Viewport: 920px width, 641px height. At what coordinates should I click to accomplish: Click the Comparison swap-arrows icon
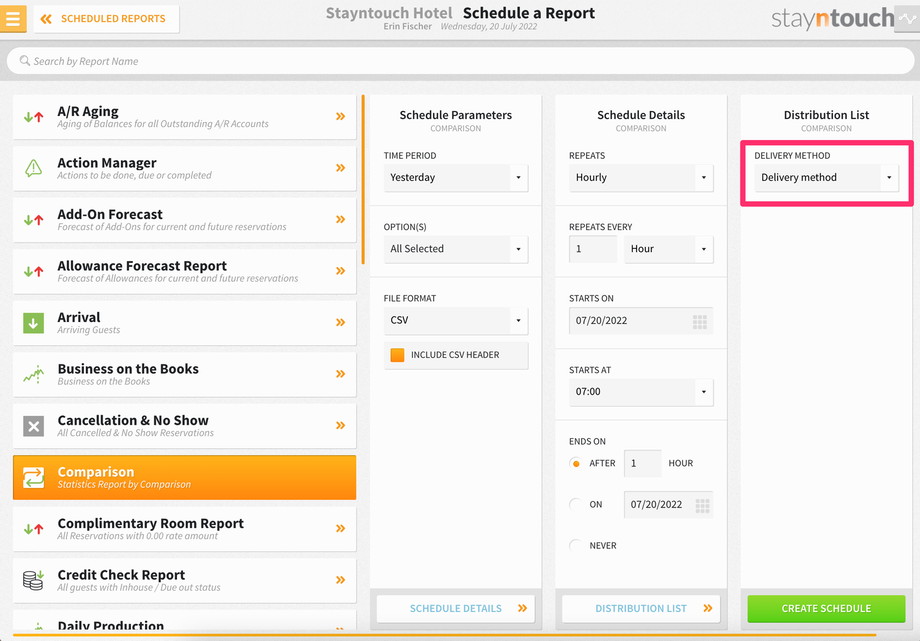[33, 477]
